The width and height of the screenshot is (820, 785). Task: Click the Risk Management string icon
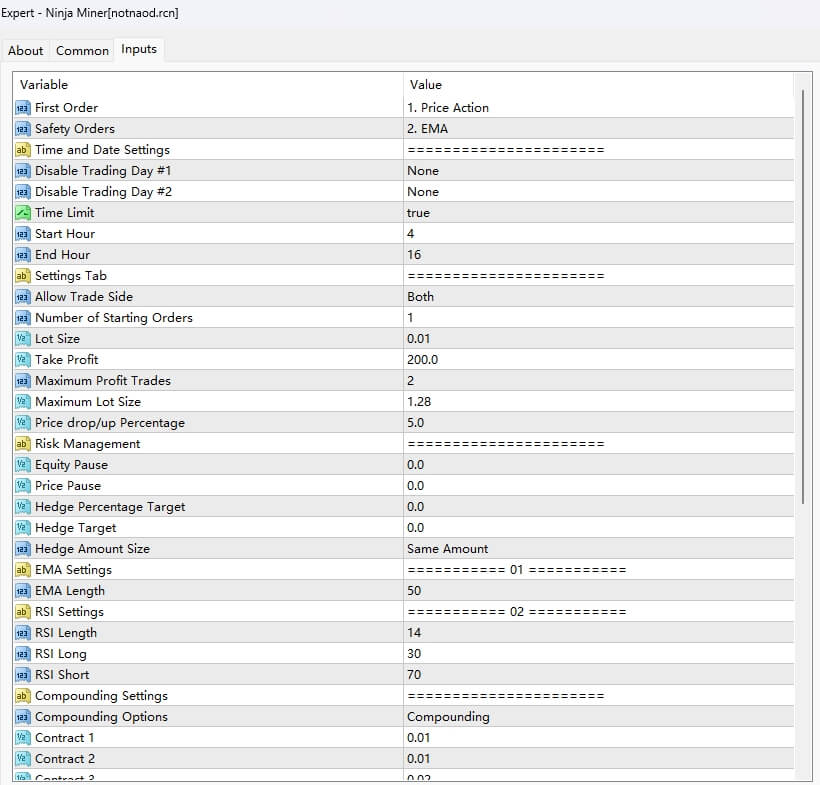(22, 444)
